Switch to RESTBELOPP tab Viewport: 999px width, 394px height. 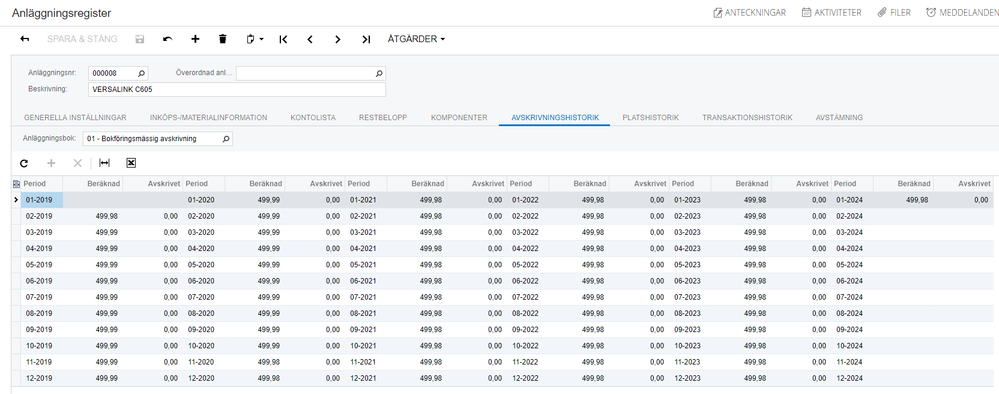(x=383, y=118)
